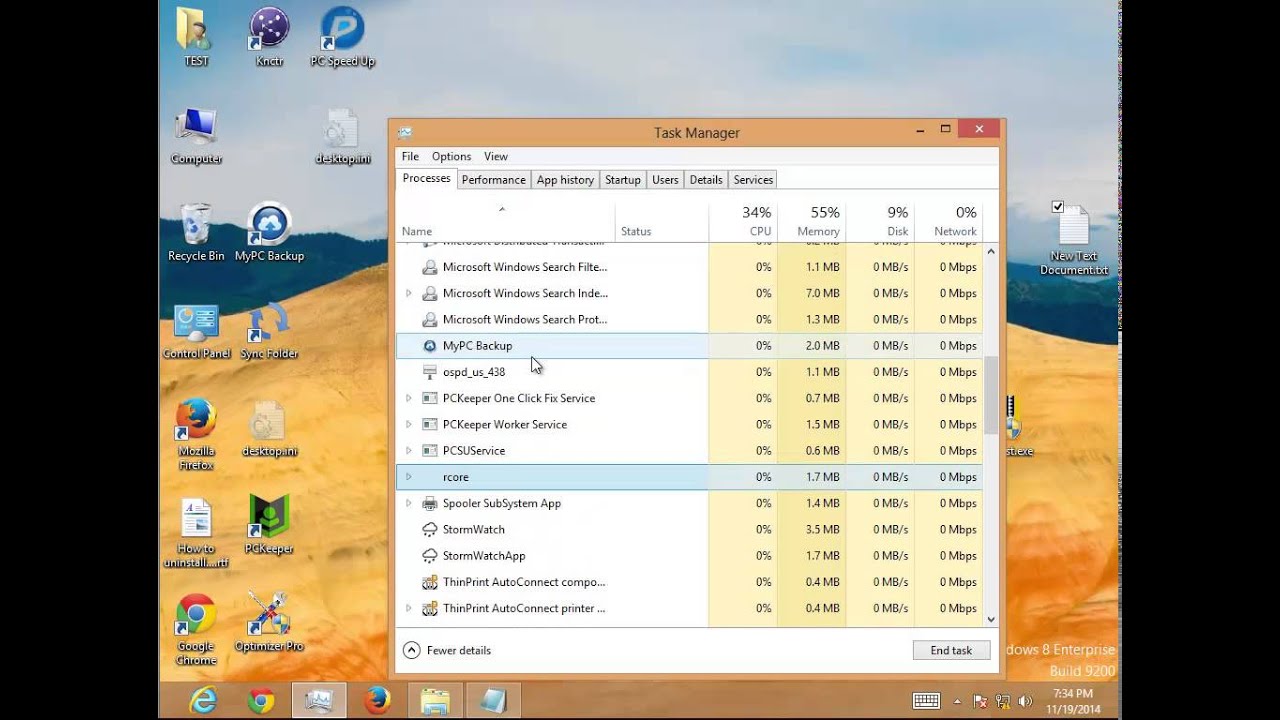This screenshot has height=720, width=1280.
Task: Collapse view with Fewer details arrow
Action: click(x=411, y=650)
